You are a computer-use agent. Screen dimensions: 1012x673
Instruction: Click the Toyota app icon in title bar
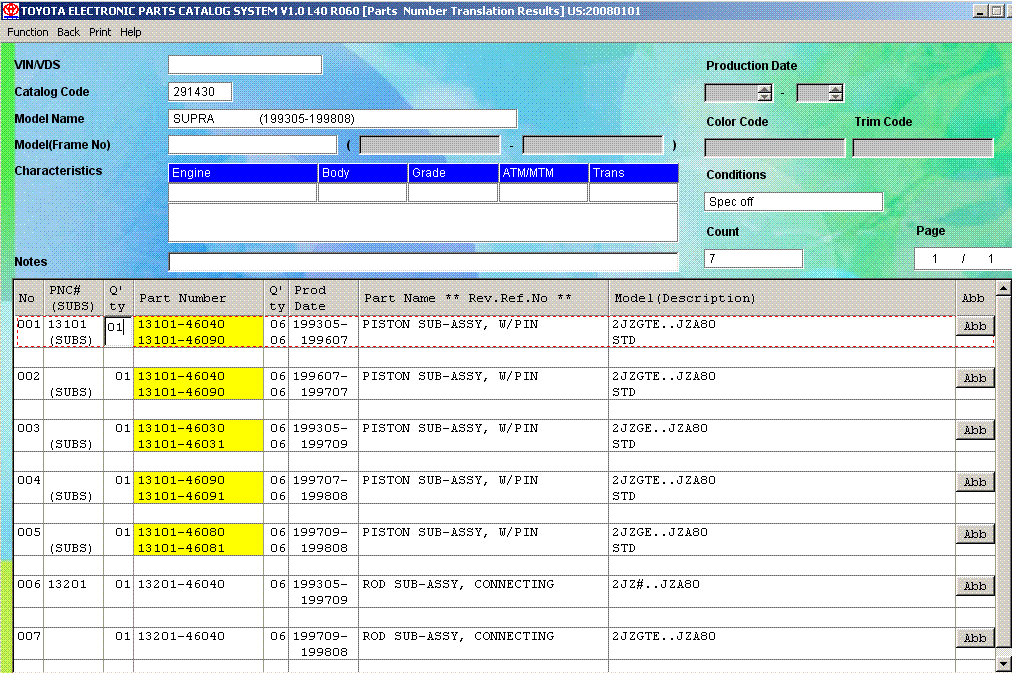tap(10, 10)
